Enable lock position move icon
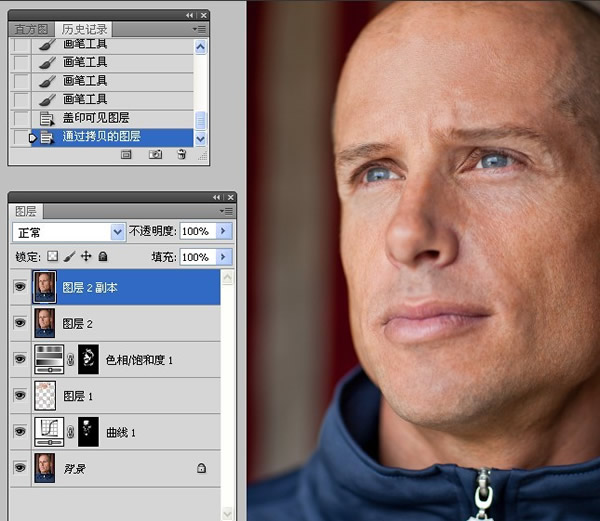Image resolution: width=600 pixels, height=521 pixels. pos(86,256)
